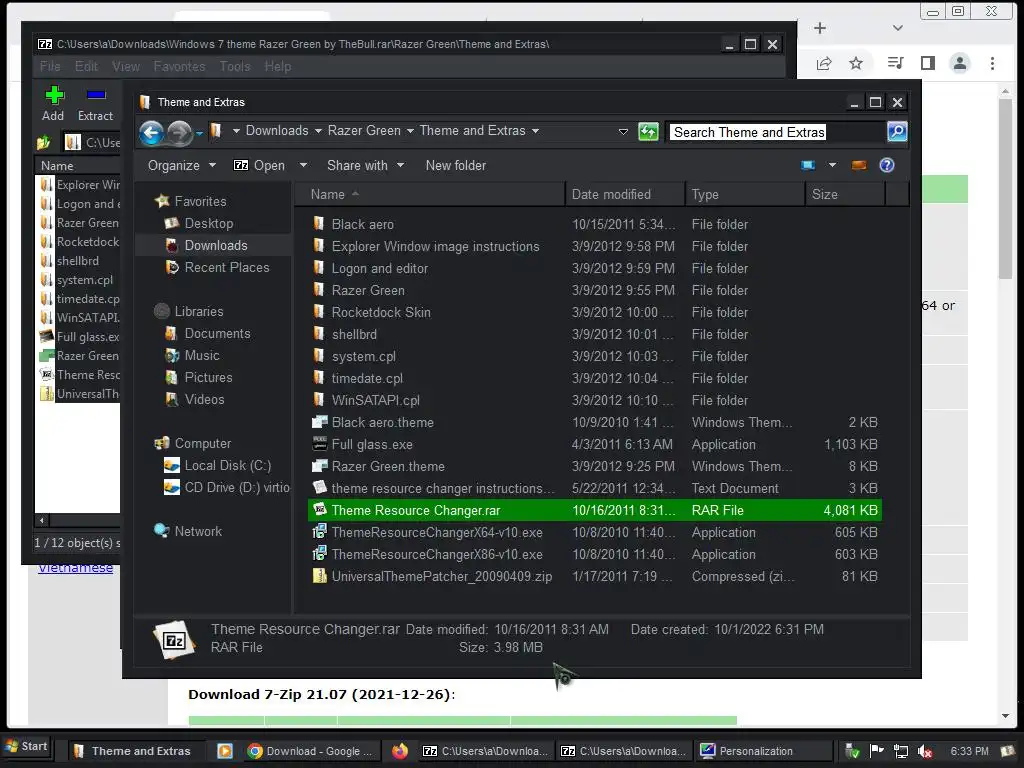Click ThemeResourceChangerX64-v10.exe application icon

click(319, 532)
